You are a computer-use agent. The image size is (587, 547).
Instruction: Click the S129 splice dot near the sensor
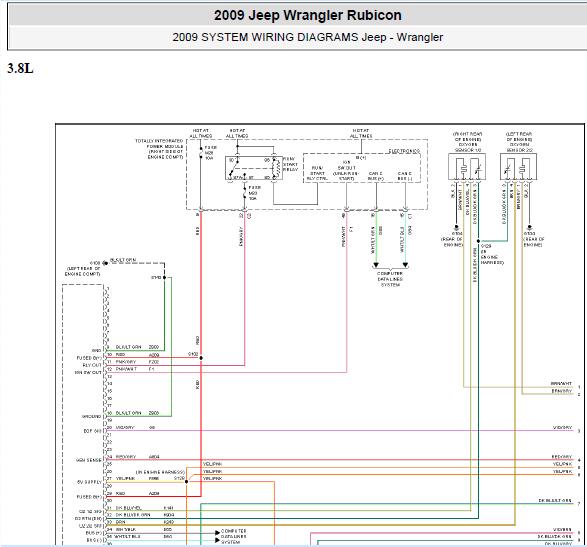tap(478, 241)
